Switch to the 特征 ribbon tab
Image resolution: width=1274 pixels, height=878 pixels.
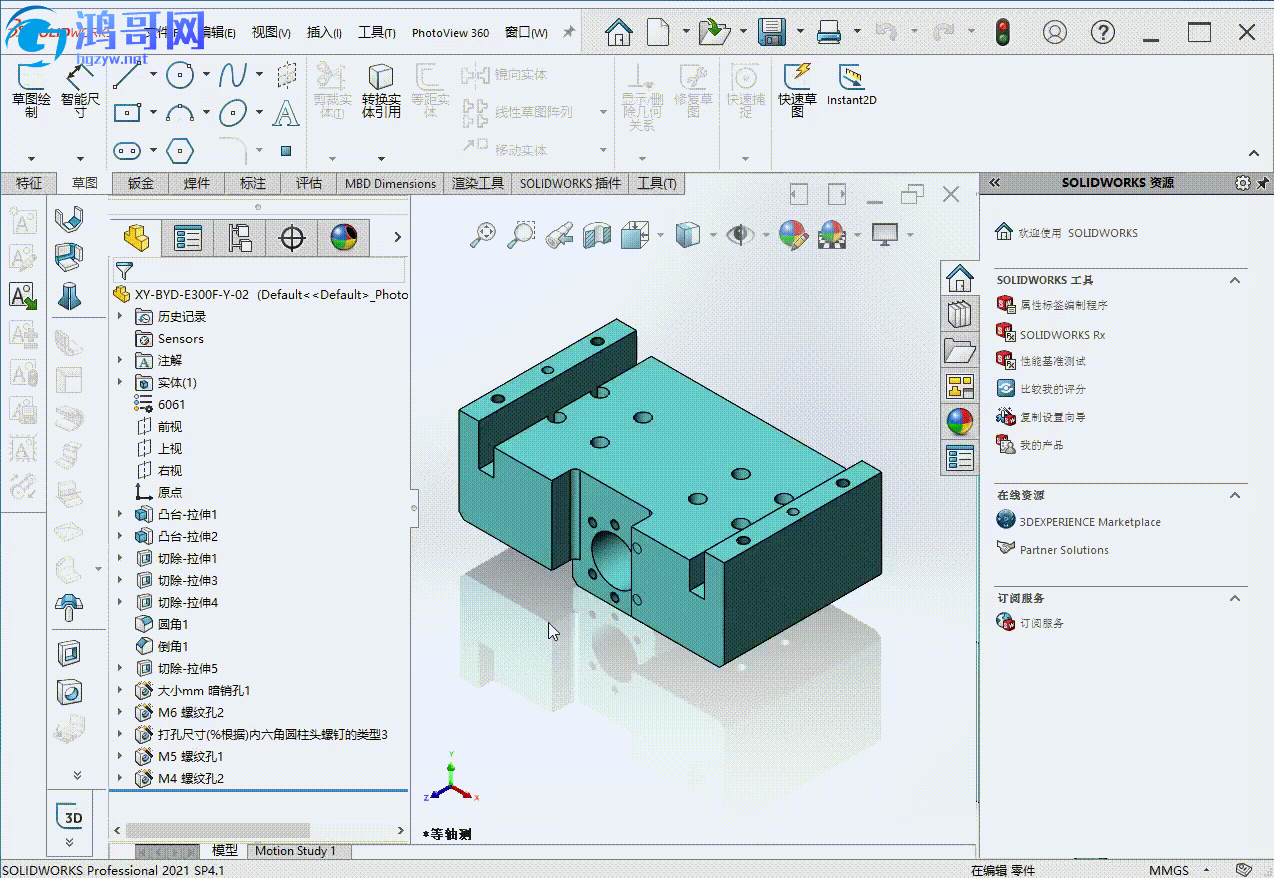pos(29,183)
